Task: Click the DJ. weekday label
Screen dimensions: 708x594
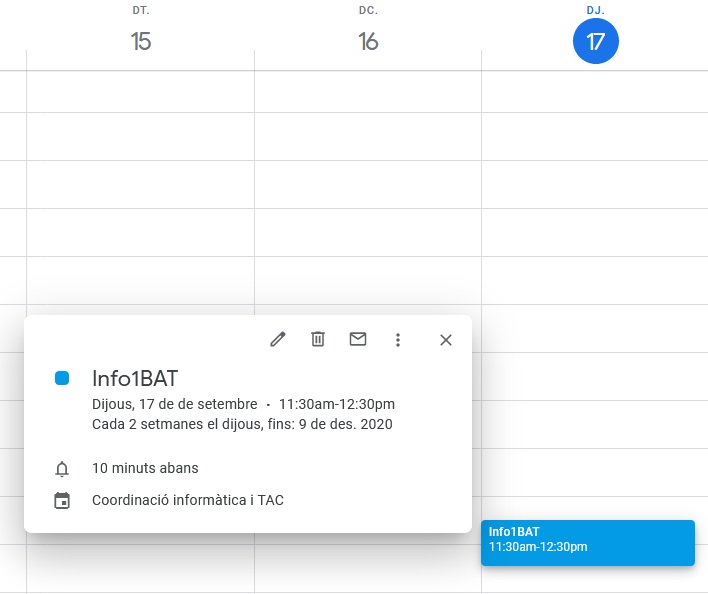Action: coord(596,10)
